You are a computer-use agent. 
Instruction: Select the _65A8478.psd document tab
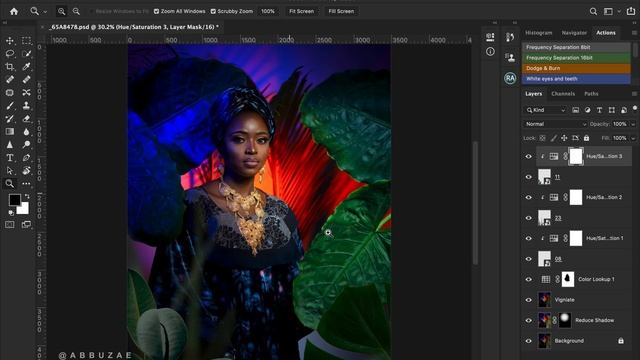[134, 27]
